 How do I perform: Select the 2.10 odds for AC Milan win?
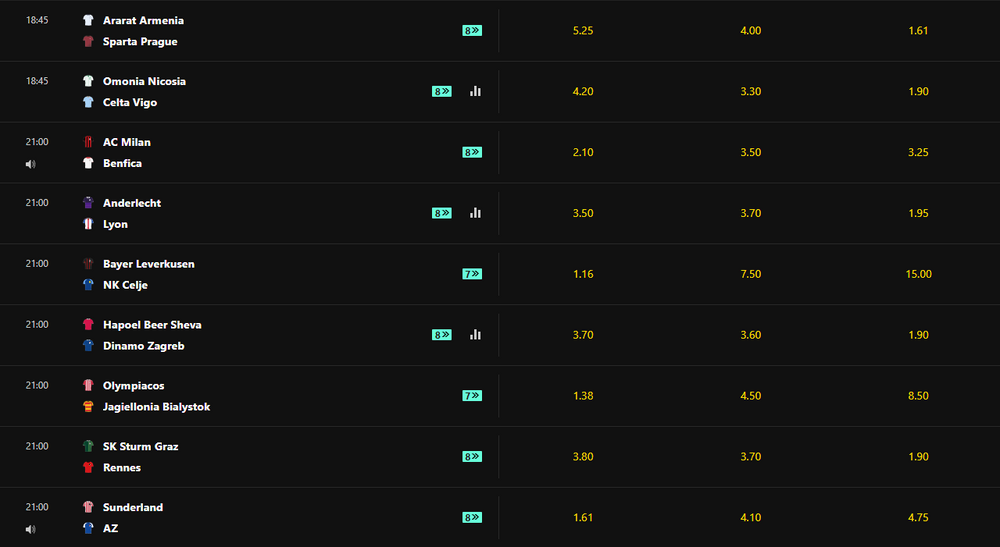click(583, 152)
